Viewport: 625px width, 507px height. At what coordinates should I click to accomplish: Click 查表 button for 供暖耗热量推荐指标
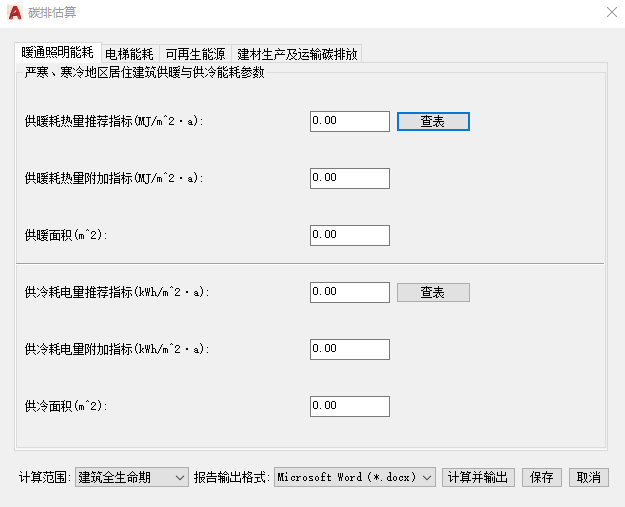[x=433, y=122]
